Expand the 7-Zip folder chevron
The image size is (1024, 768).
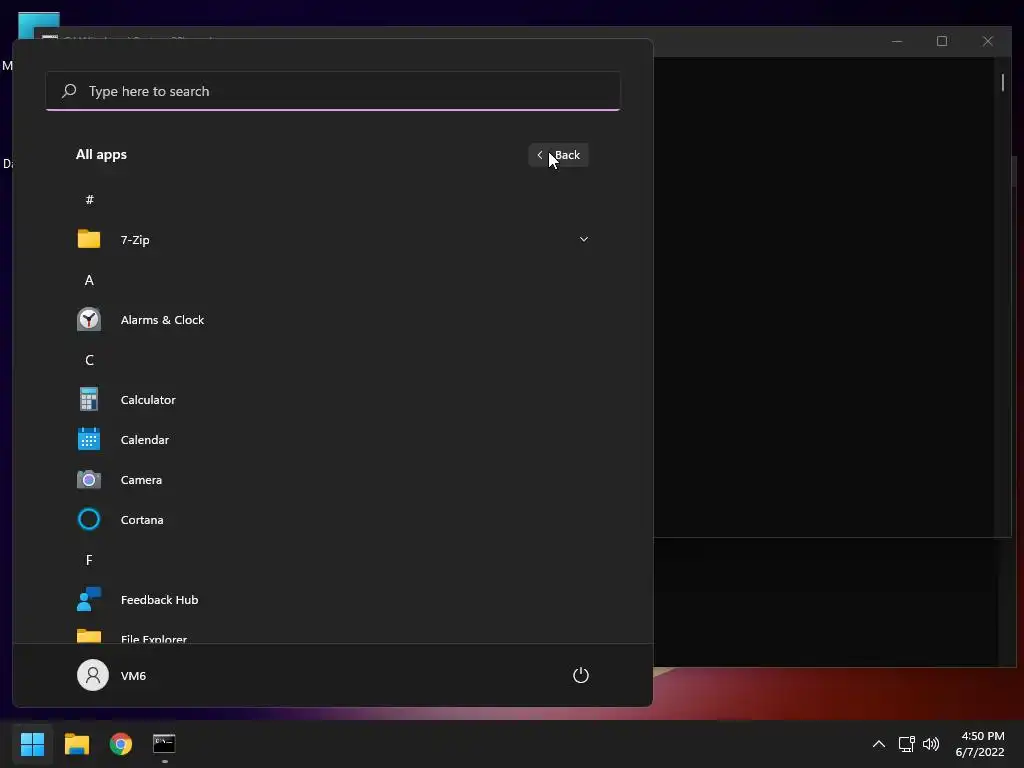pos(584,239)
